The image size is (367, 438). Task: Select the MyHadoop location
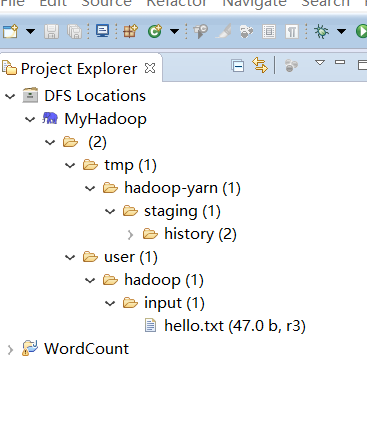[x=105, y=119]
